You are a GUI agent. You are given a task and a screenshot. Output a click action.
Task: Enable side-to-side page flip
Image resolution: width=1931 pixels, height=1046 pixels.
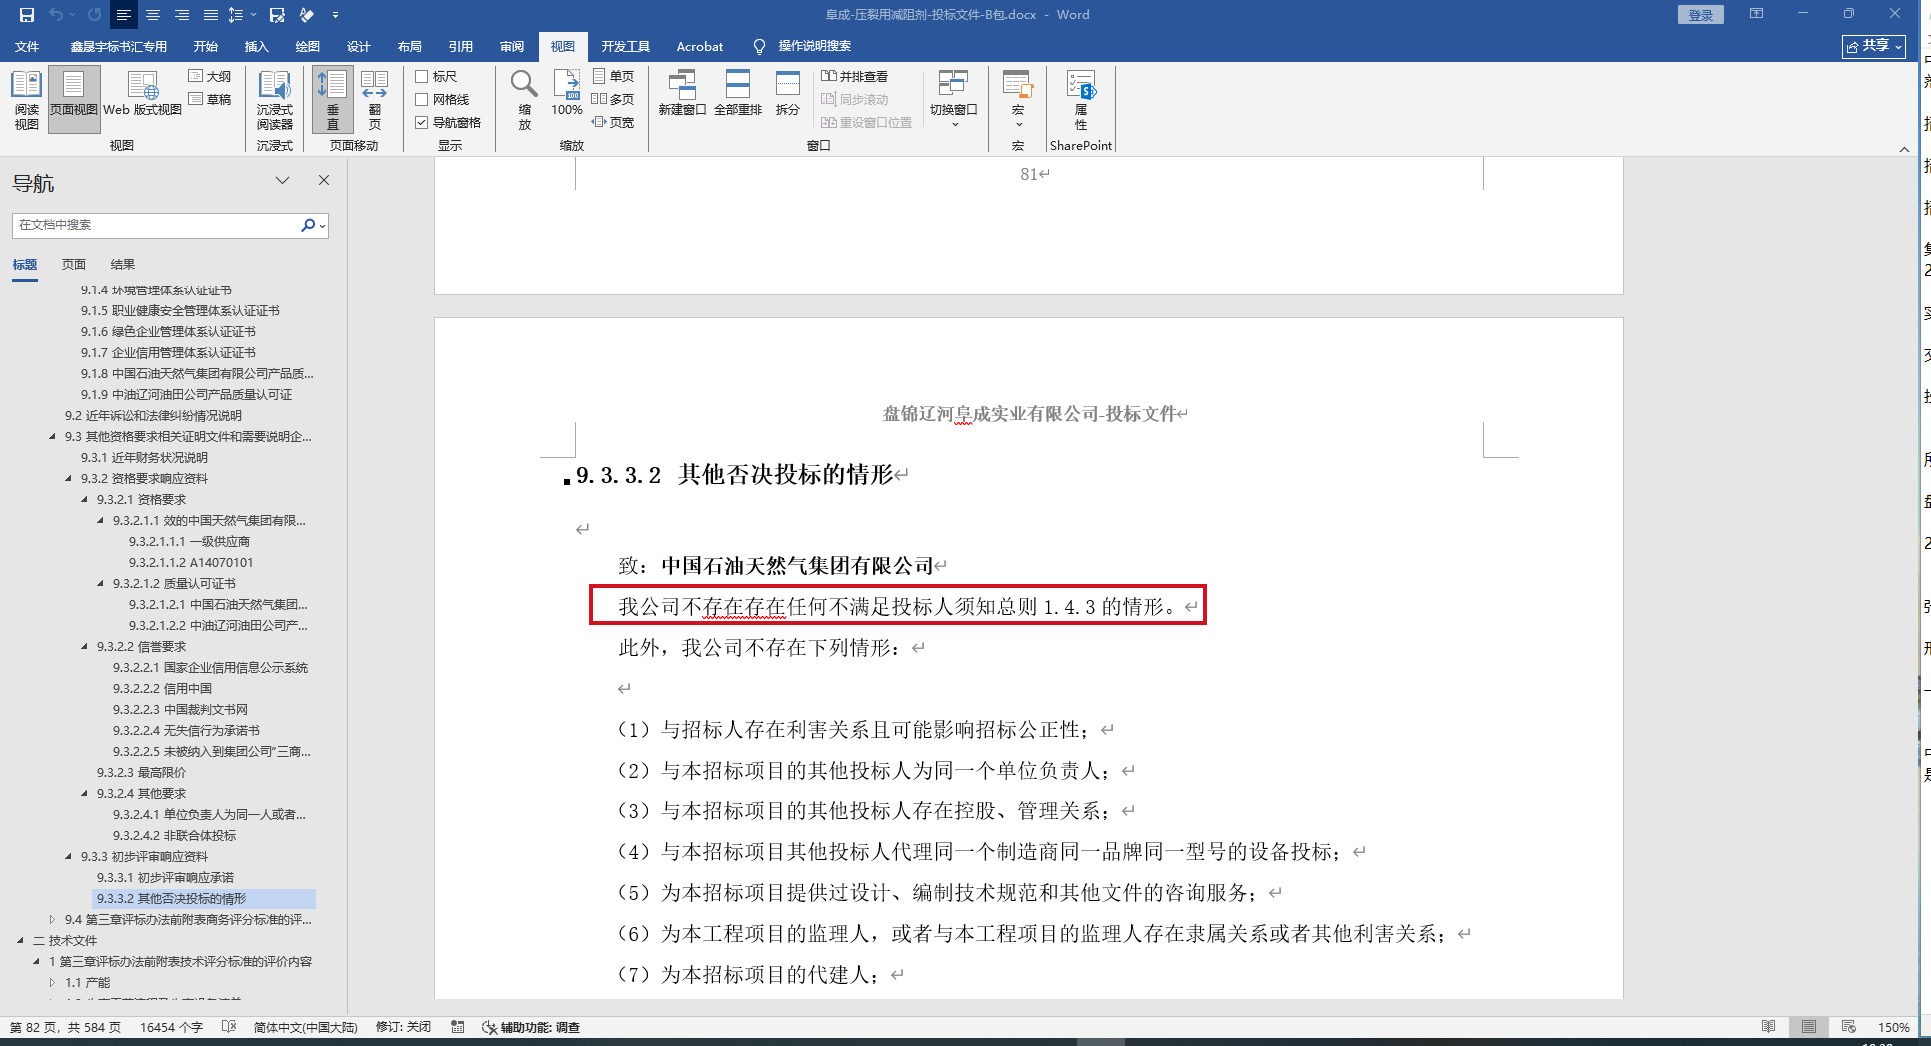[374, 100]
